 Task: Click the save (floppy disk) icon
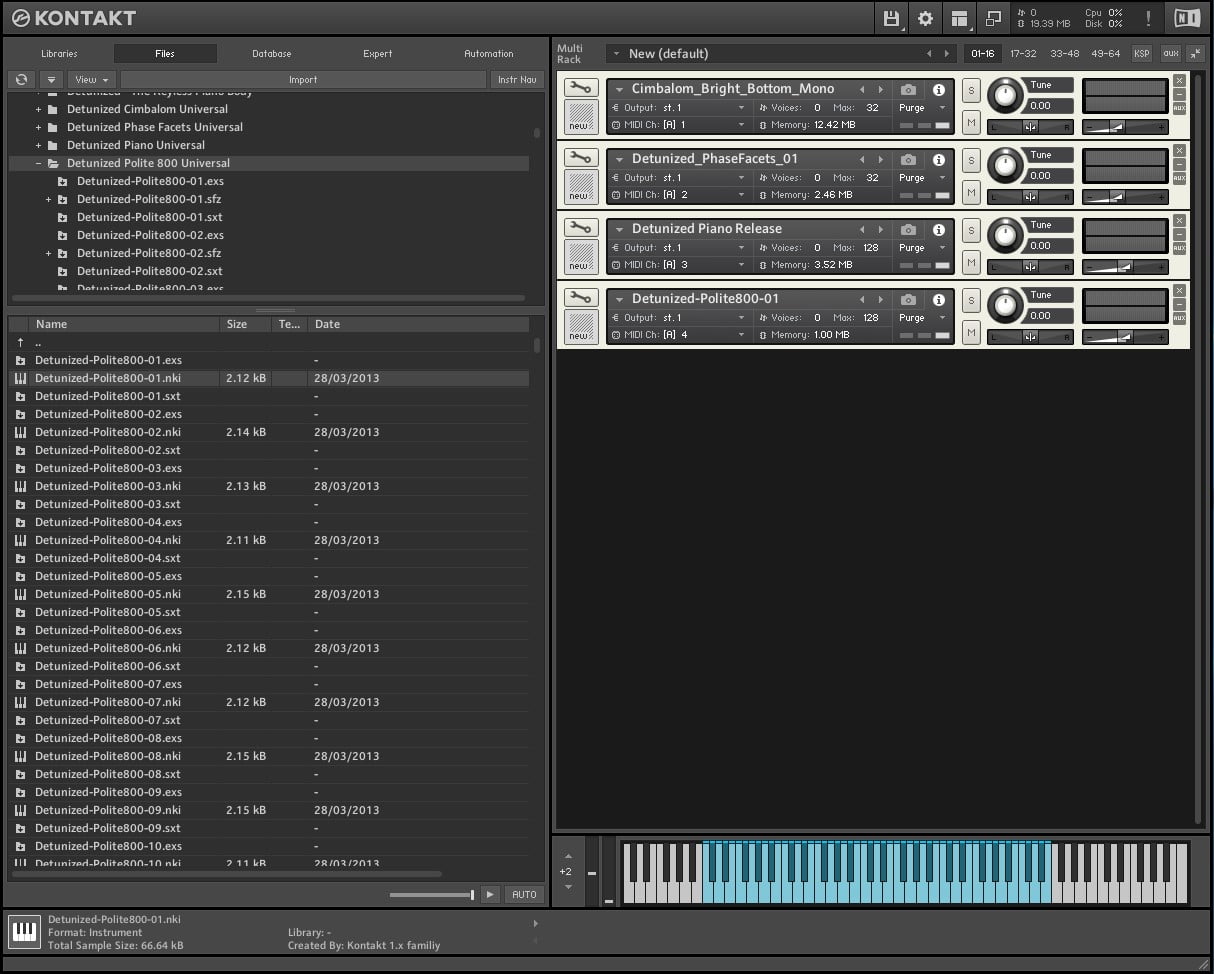tap(891, 18)
